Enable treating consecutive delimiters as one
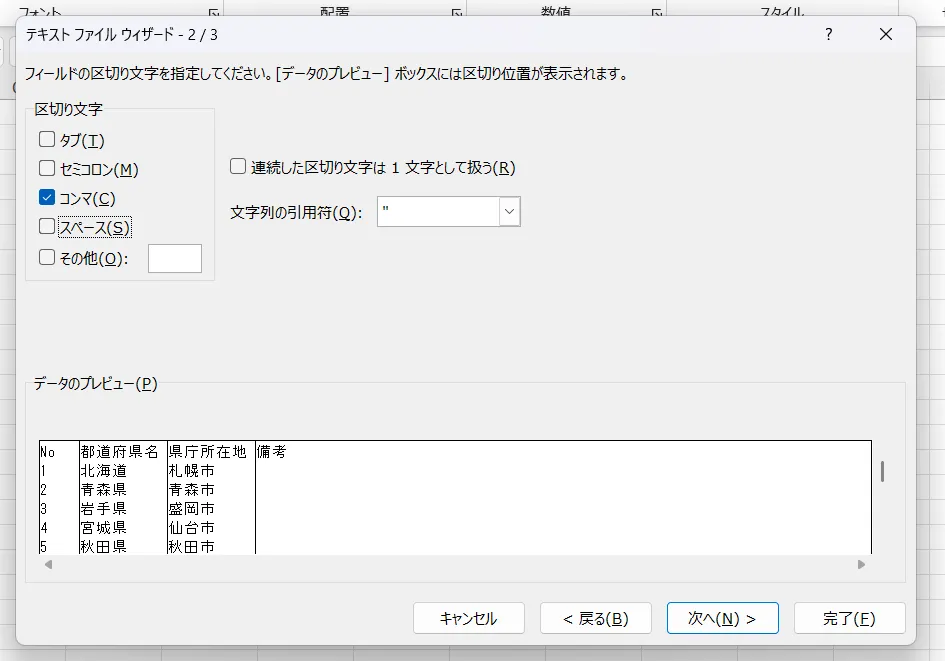Screen dimensions: 945x661 (x=238, y=167)
